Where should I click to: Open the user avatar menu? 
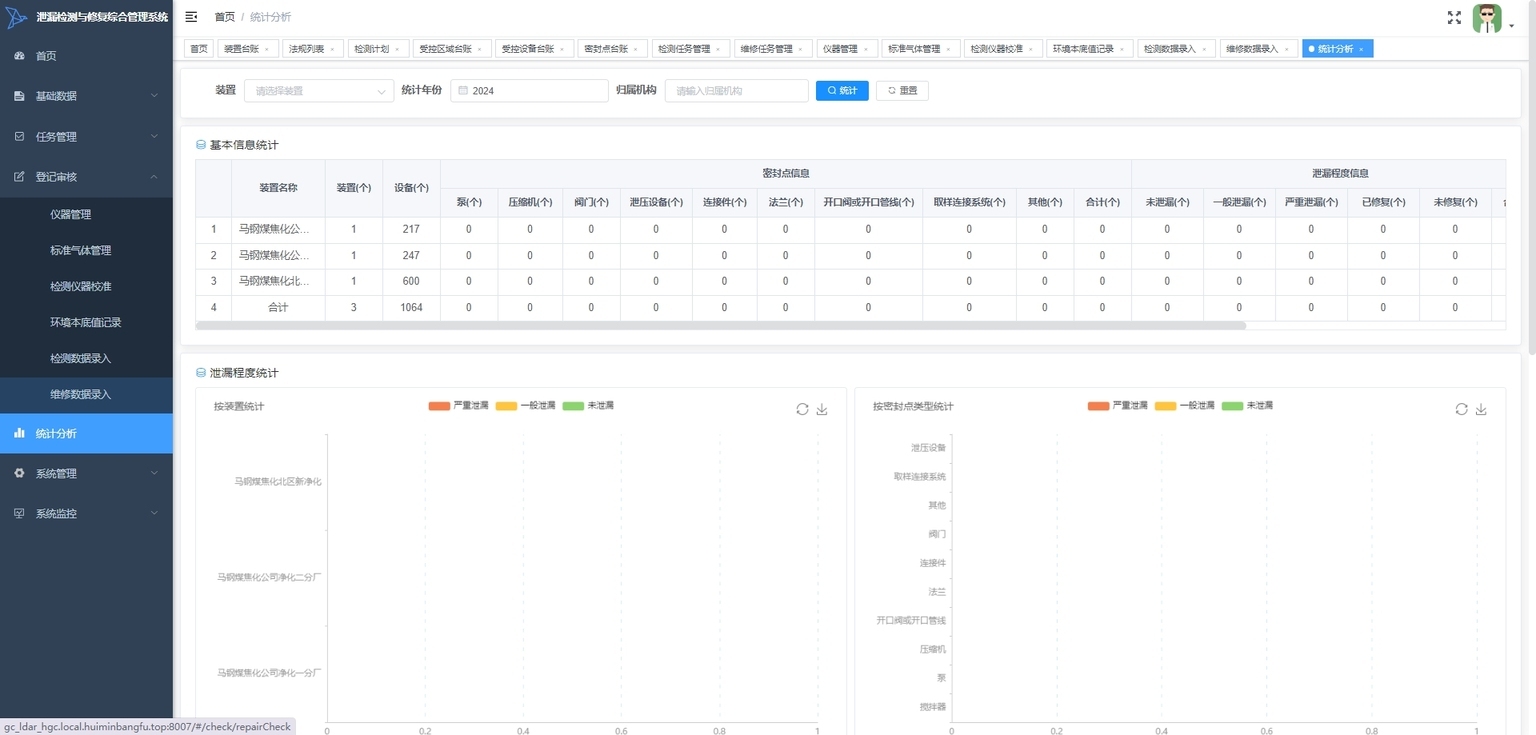click(x=1487, y=18)
